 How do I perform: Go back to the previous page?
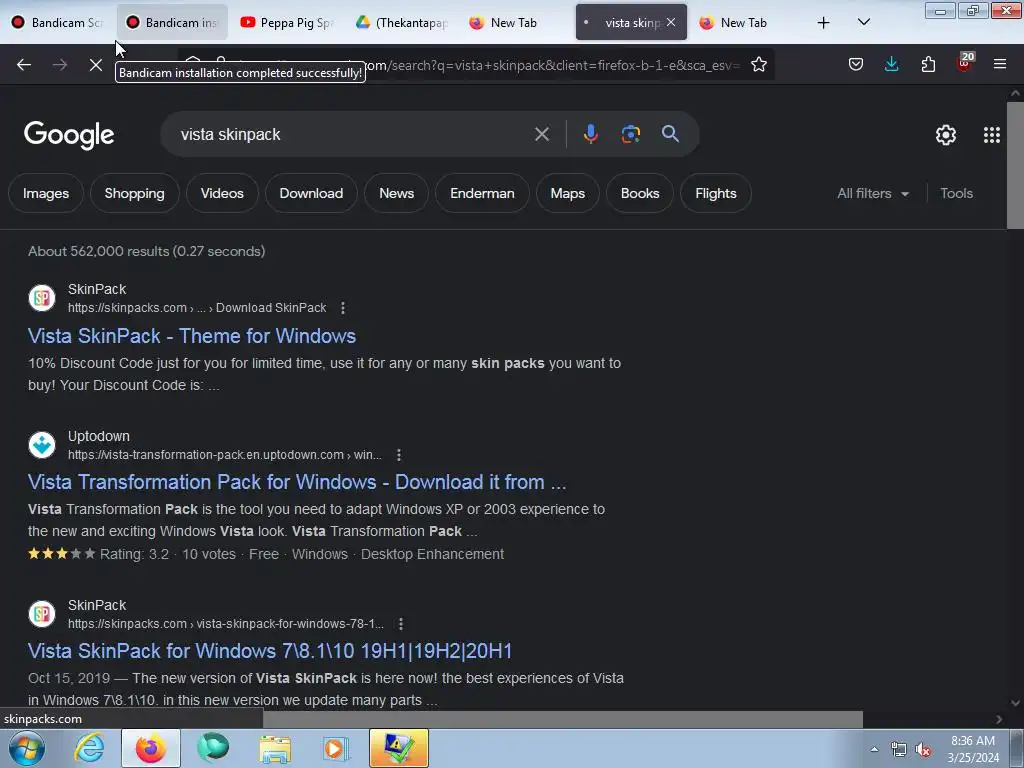24,65
